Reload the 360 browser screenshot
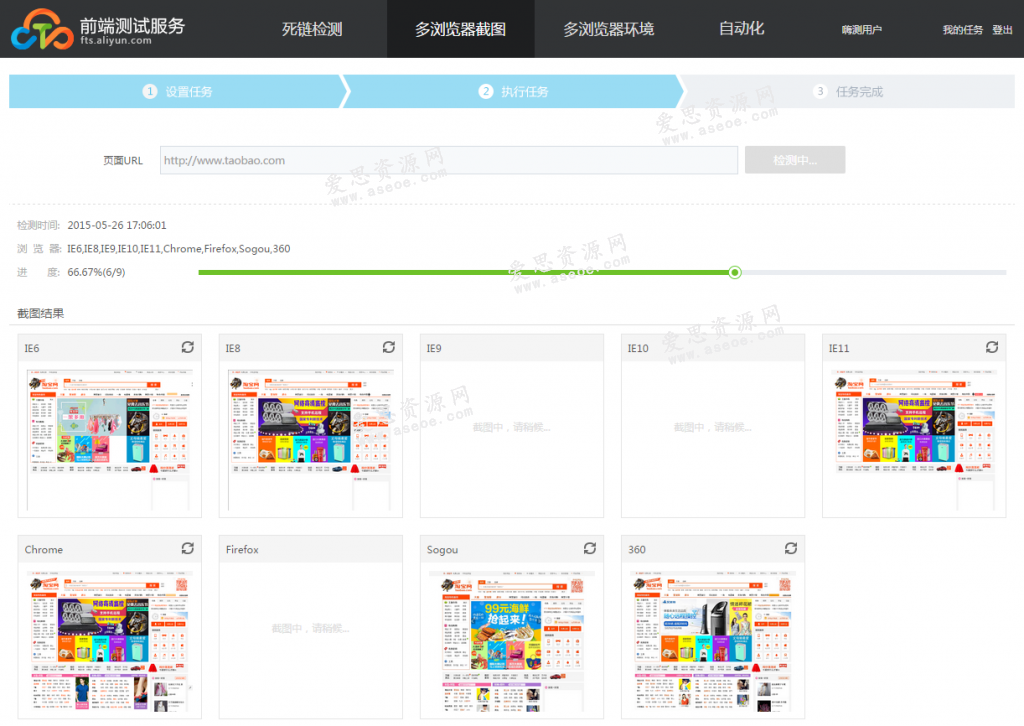1024x726 pixels. 791,548
